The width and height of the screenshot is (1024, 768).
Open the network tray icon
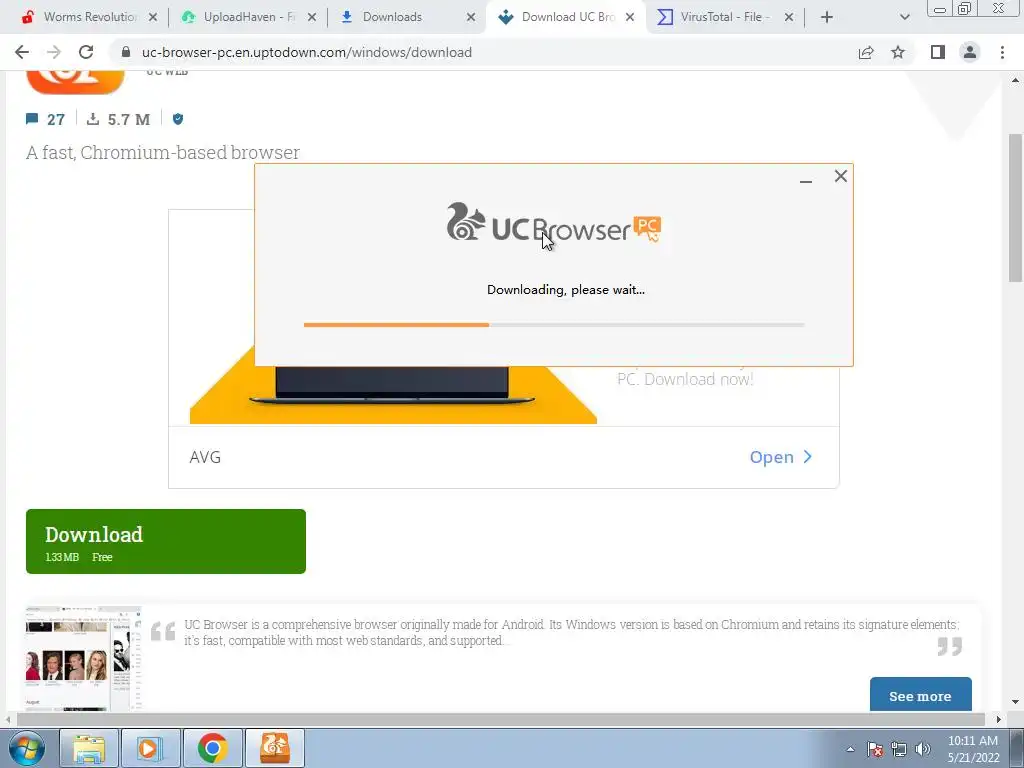coord(899,749)
